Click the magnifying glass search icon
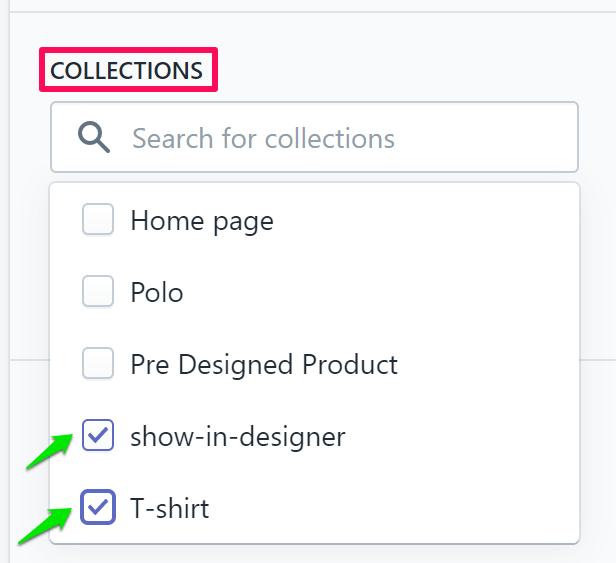 (x=94, y=138)
